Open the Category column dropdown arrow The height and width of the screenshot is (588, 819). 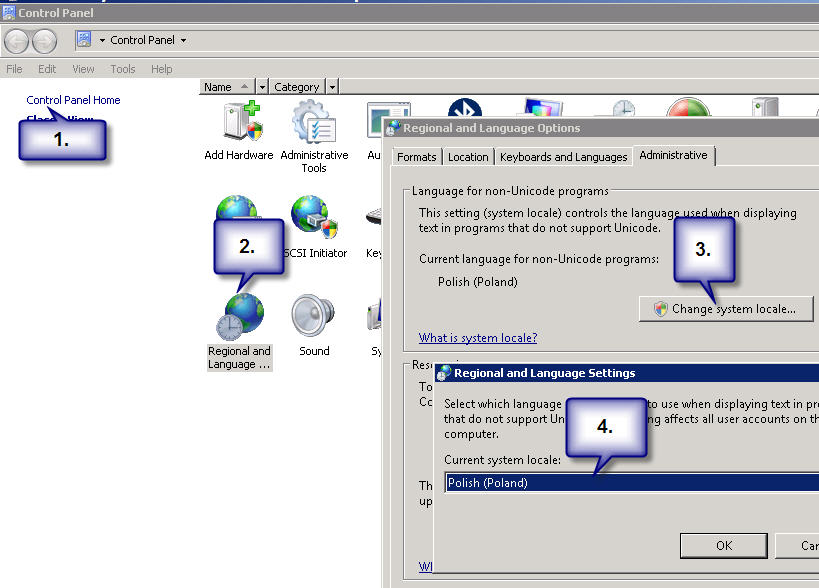tap(332, 87)
